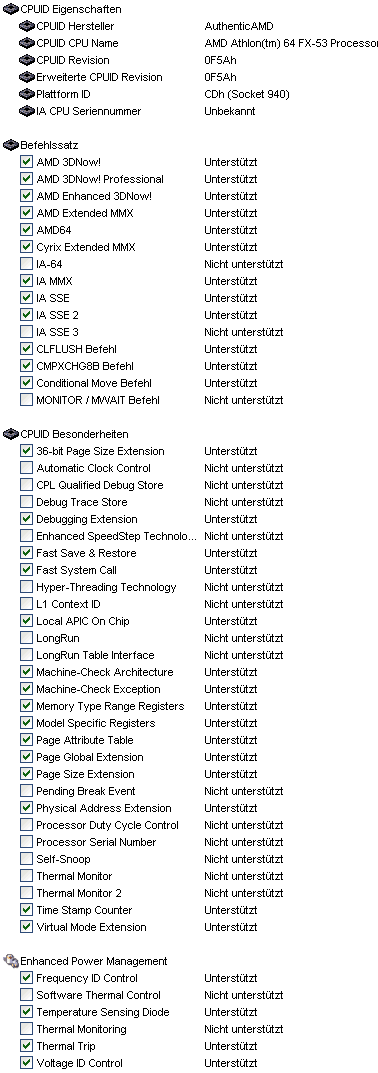Click the AuthenticAMD value text
The width and height of the screenshot is (378, 1073).
tap(238, 27)
